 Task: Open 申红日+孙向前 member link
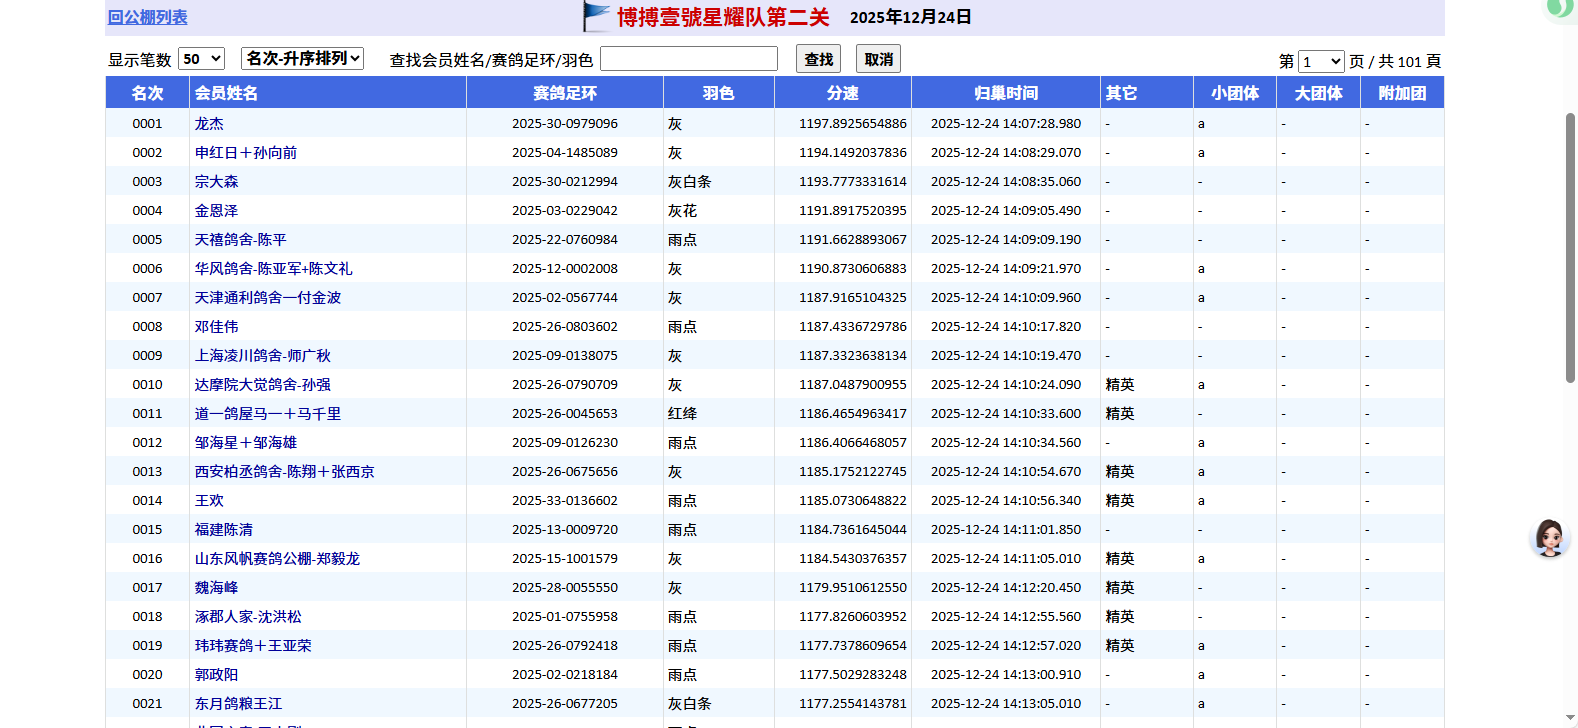[246, 153]
